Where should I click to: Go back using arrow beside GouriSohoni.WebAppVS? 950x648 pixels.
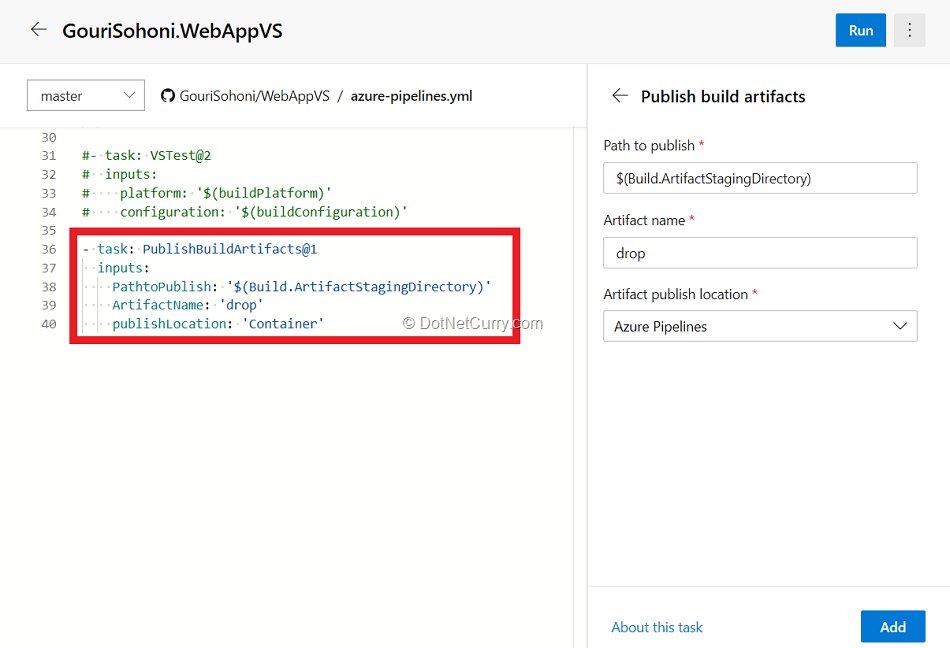tap(39, 29)
